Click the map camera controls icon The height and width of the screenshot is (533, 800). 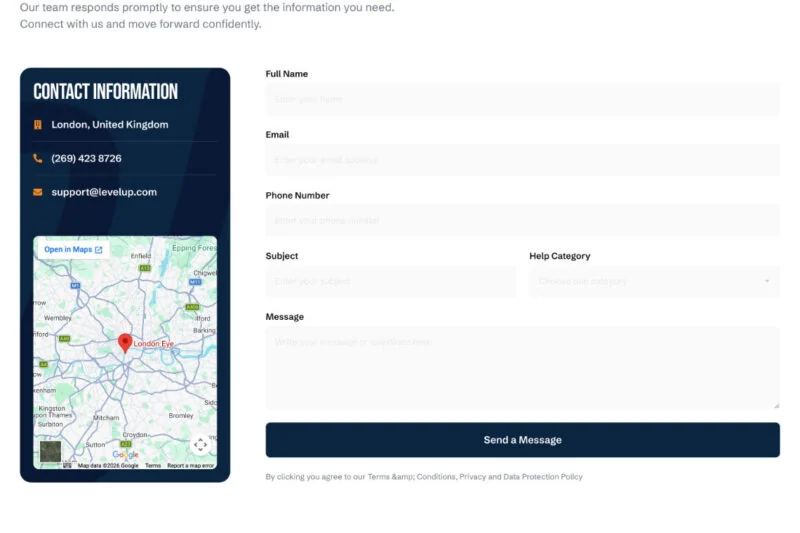pos(201,445)
